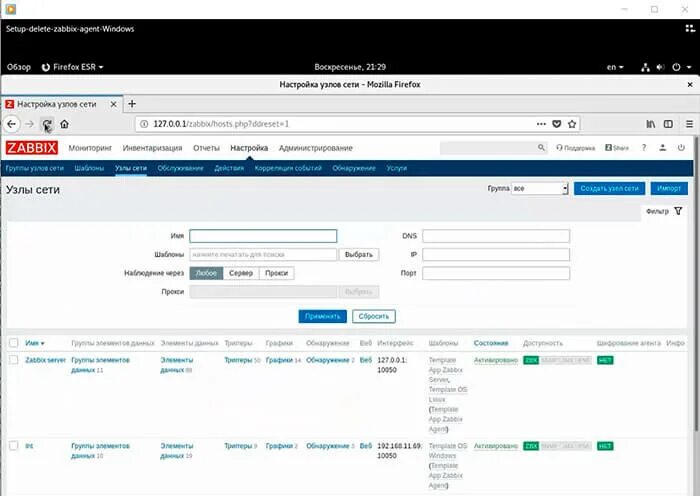Click the logout power icon in Zabbix
Image resolution: width=700 pixels, height=496 pixels.
point(681,147)
